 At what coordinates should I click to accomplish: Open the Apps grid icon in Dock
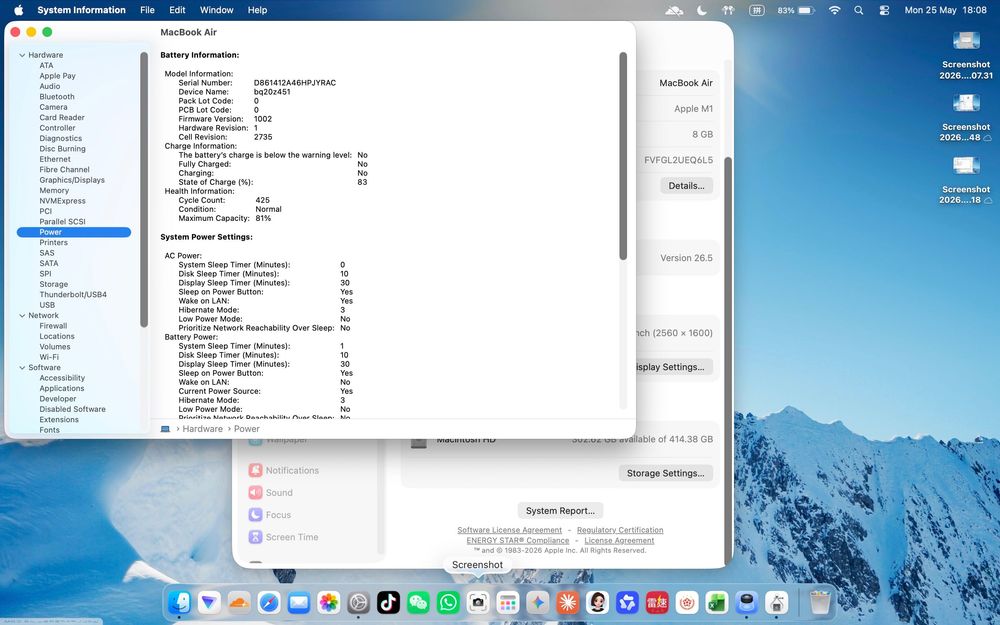point(508,602)
